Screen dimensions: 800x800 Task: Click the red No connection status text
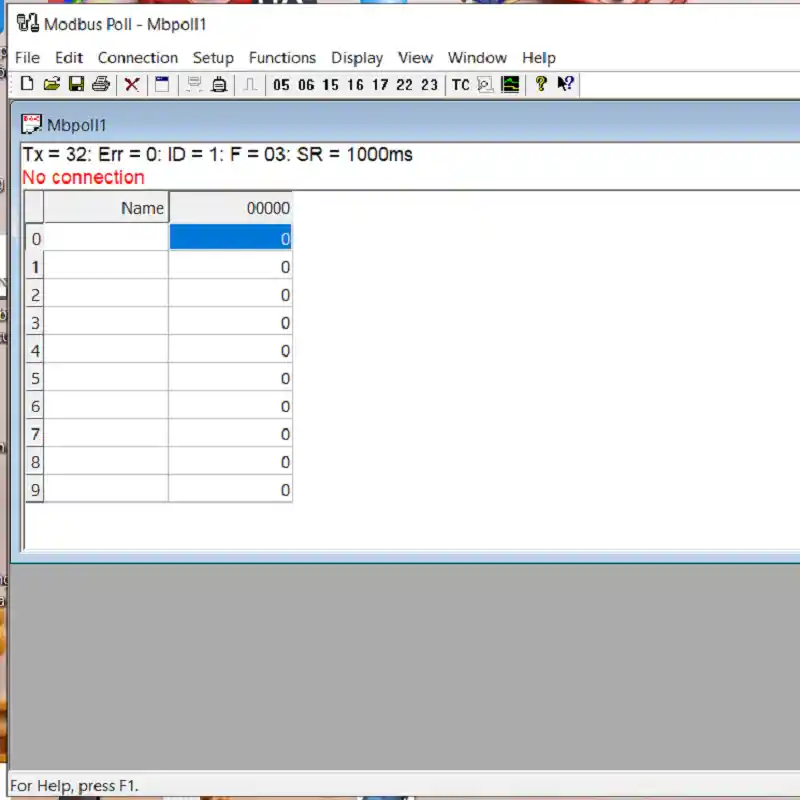point(84,177)
